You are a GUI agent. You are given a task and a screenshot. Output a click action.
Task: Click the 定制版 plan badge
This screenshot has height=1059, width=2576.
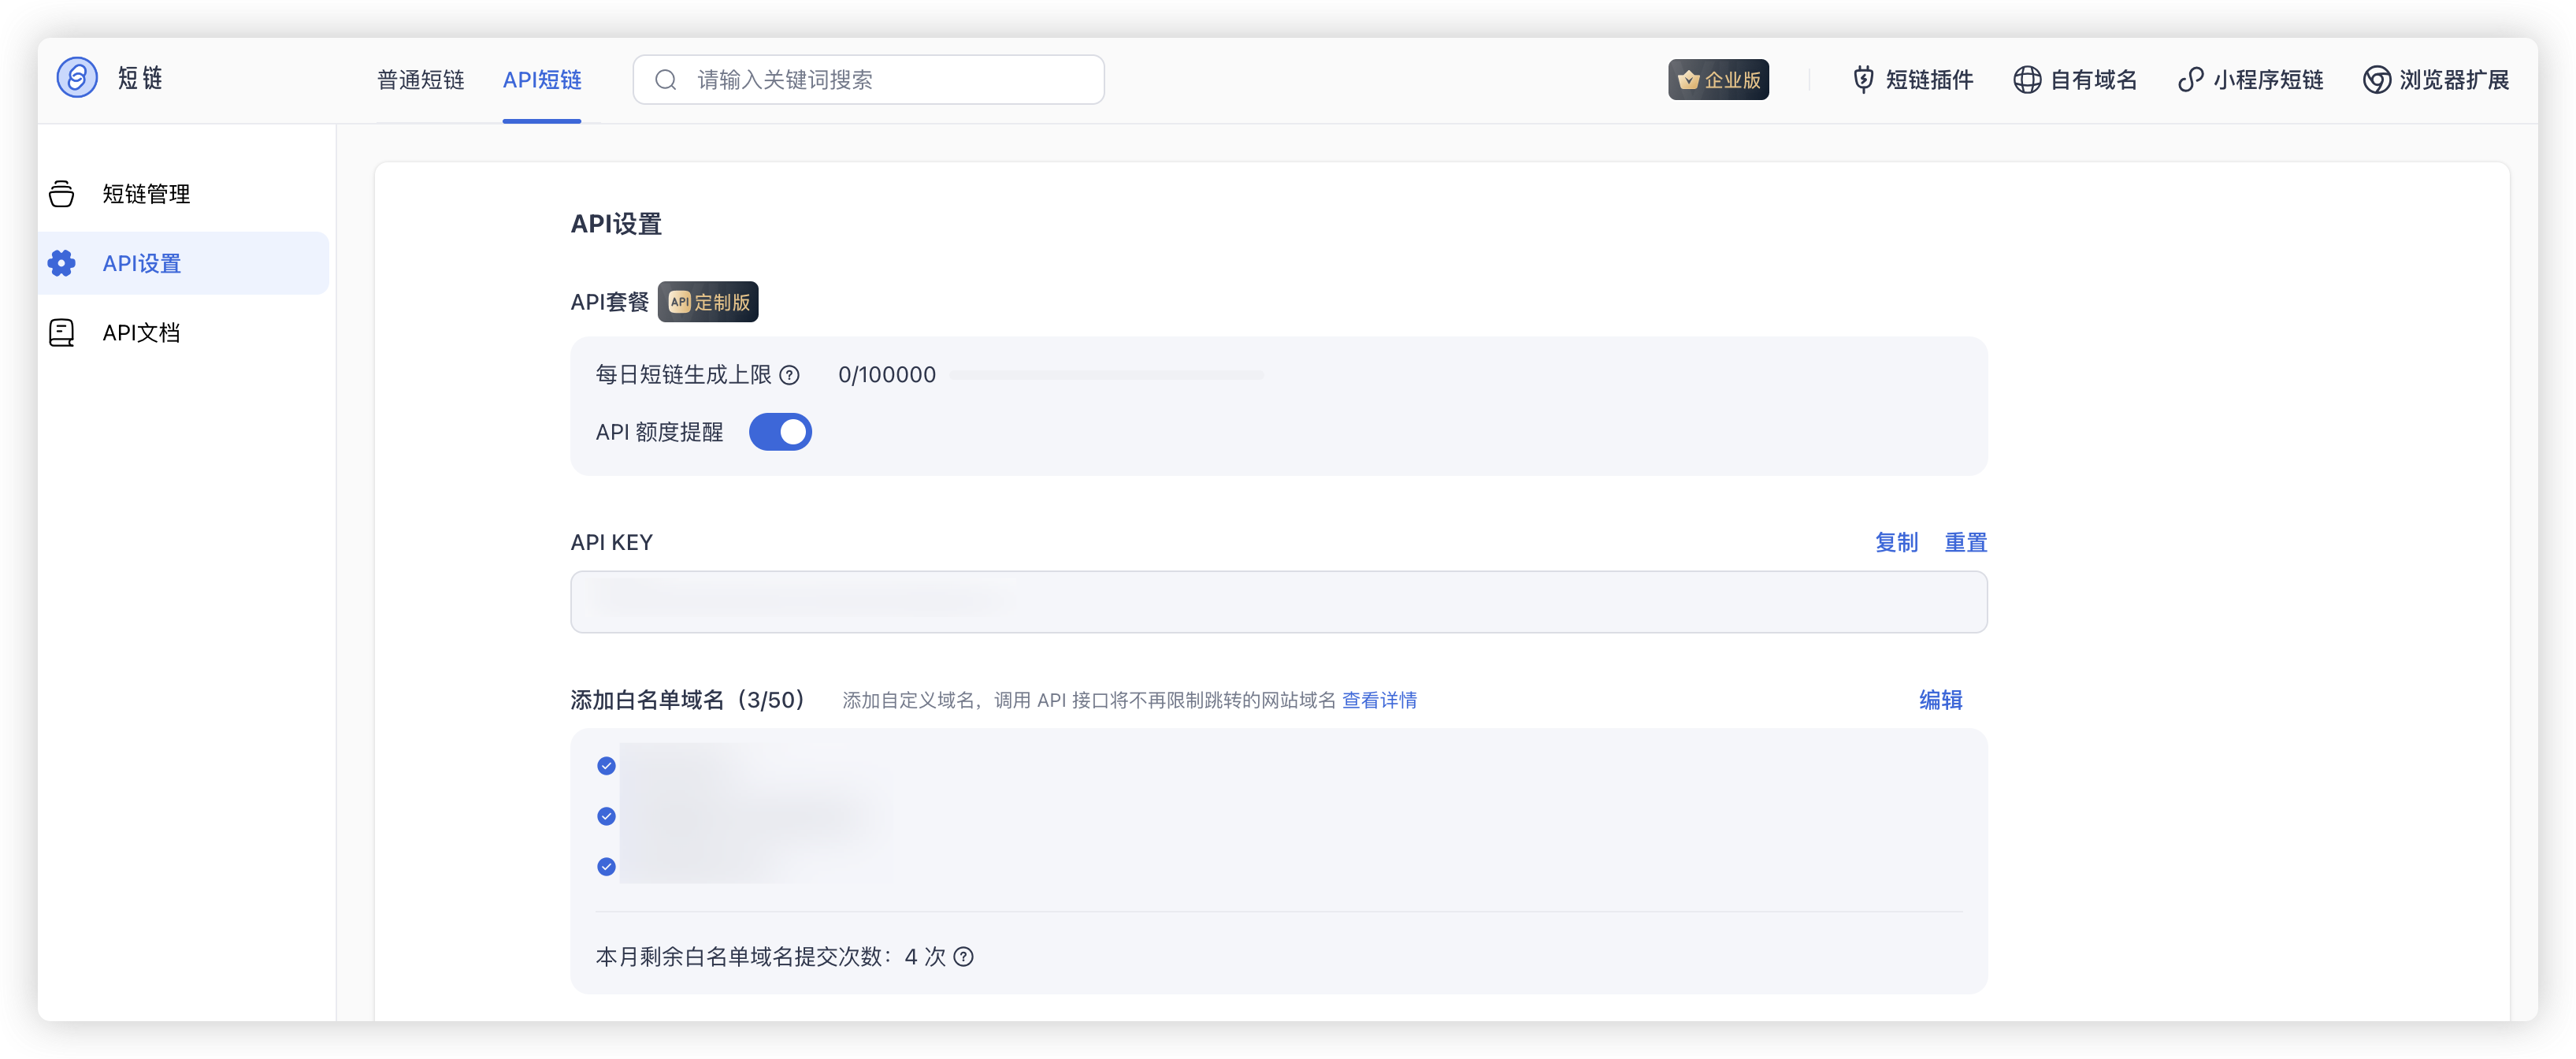[708, 302]
